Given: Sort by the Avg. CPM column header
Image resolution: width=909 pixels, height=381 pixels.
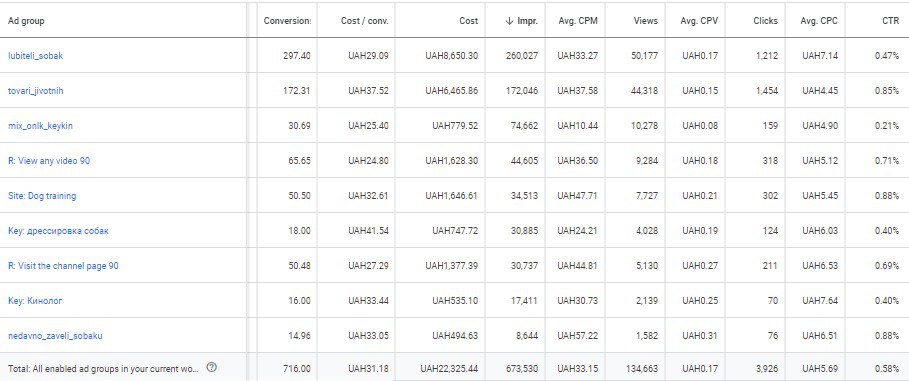Looking at the screenshot, I should tap(577, 21).
